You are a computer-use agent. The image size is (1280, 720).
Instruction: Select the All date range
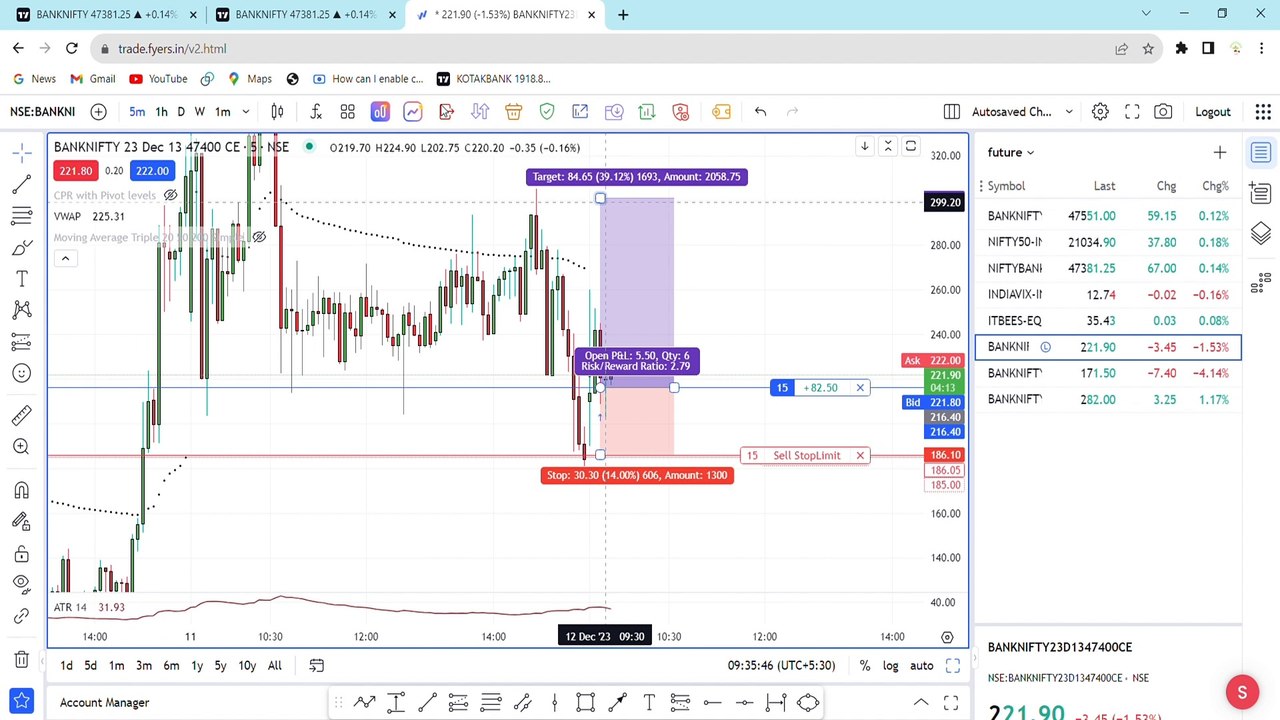(x=274, y=666)
